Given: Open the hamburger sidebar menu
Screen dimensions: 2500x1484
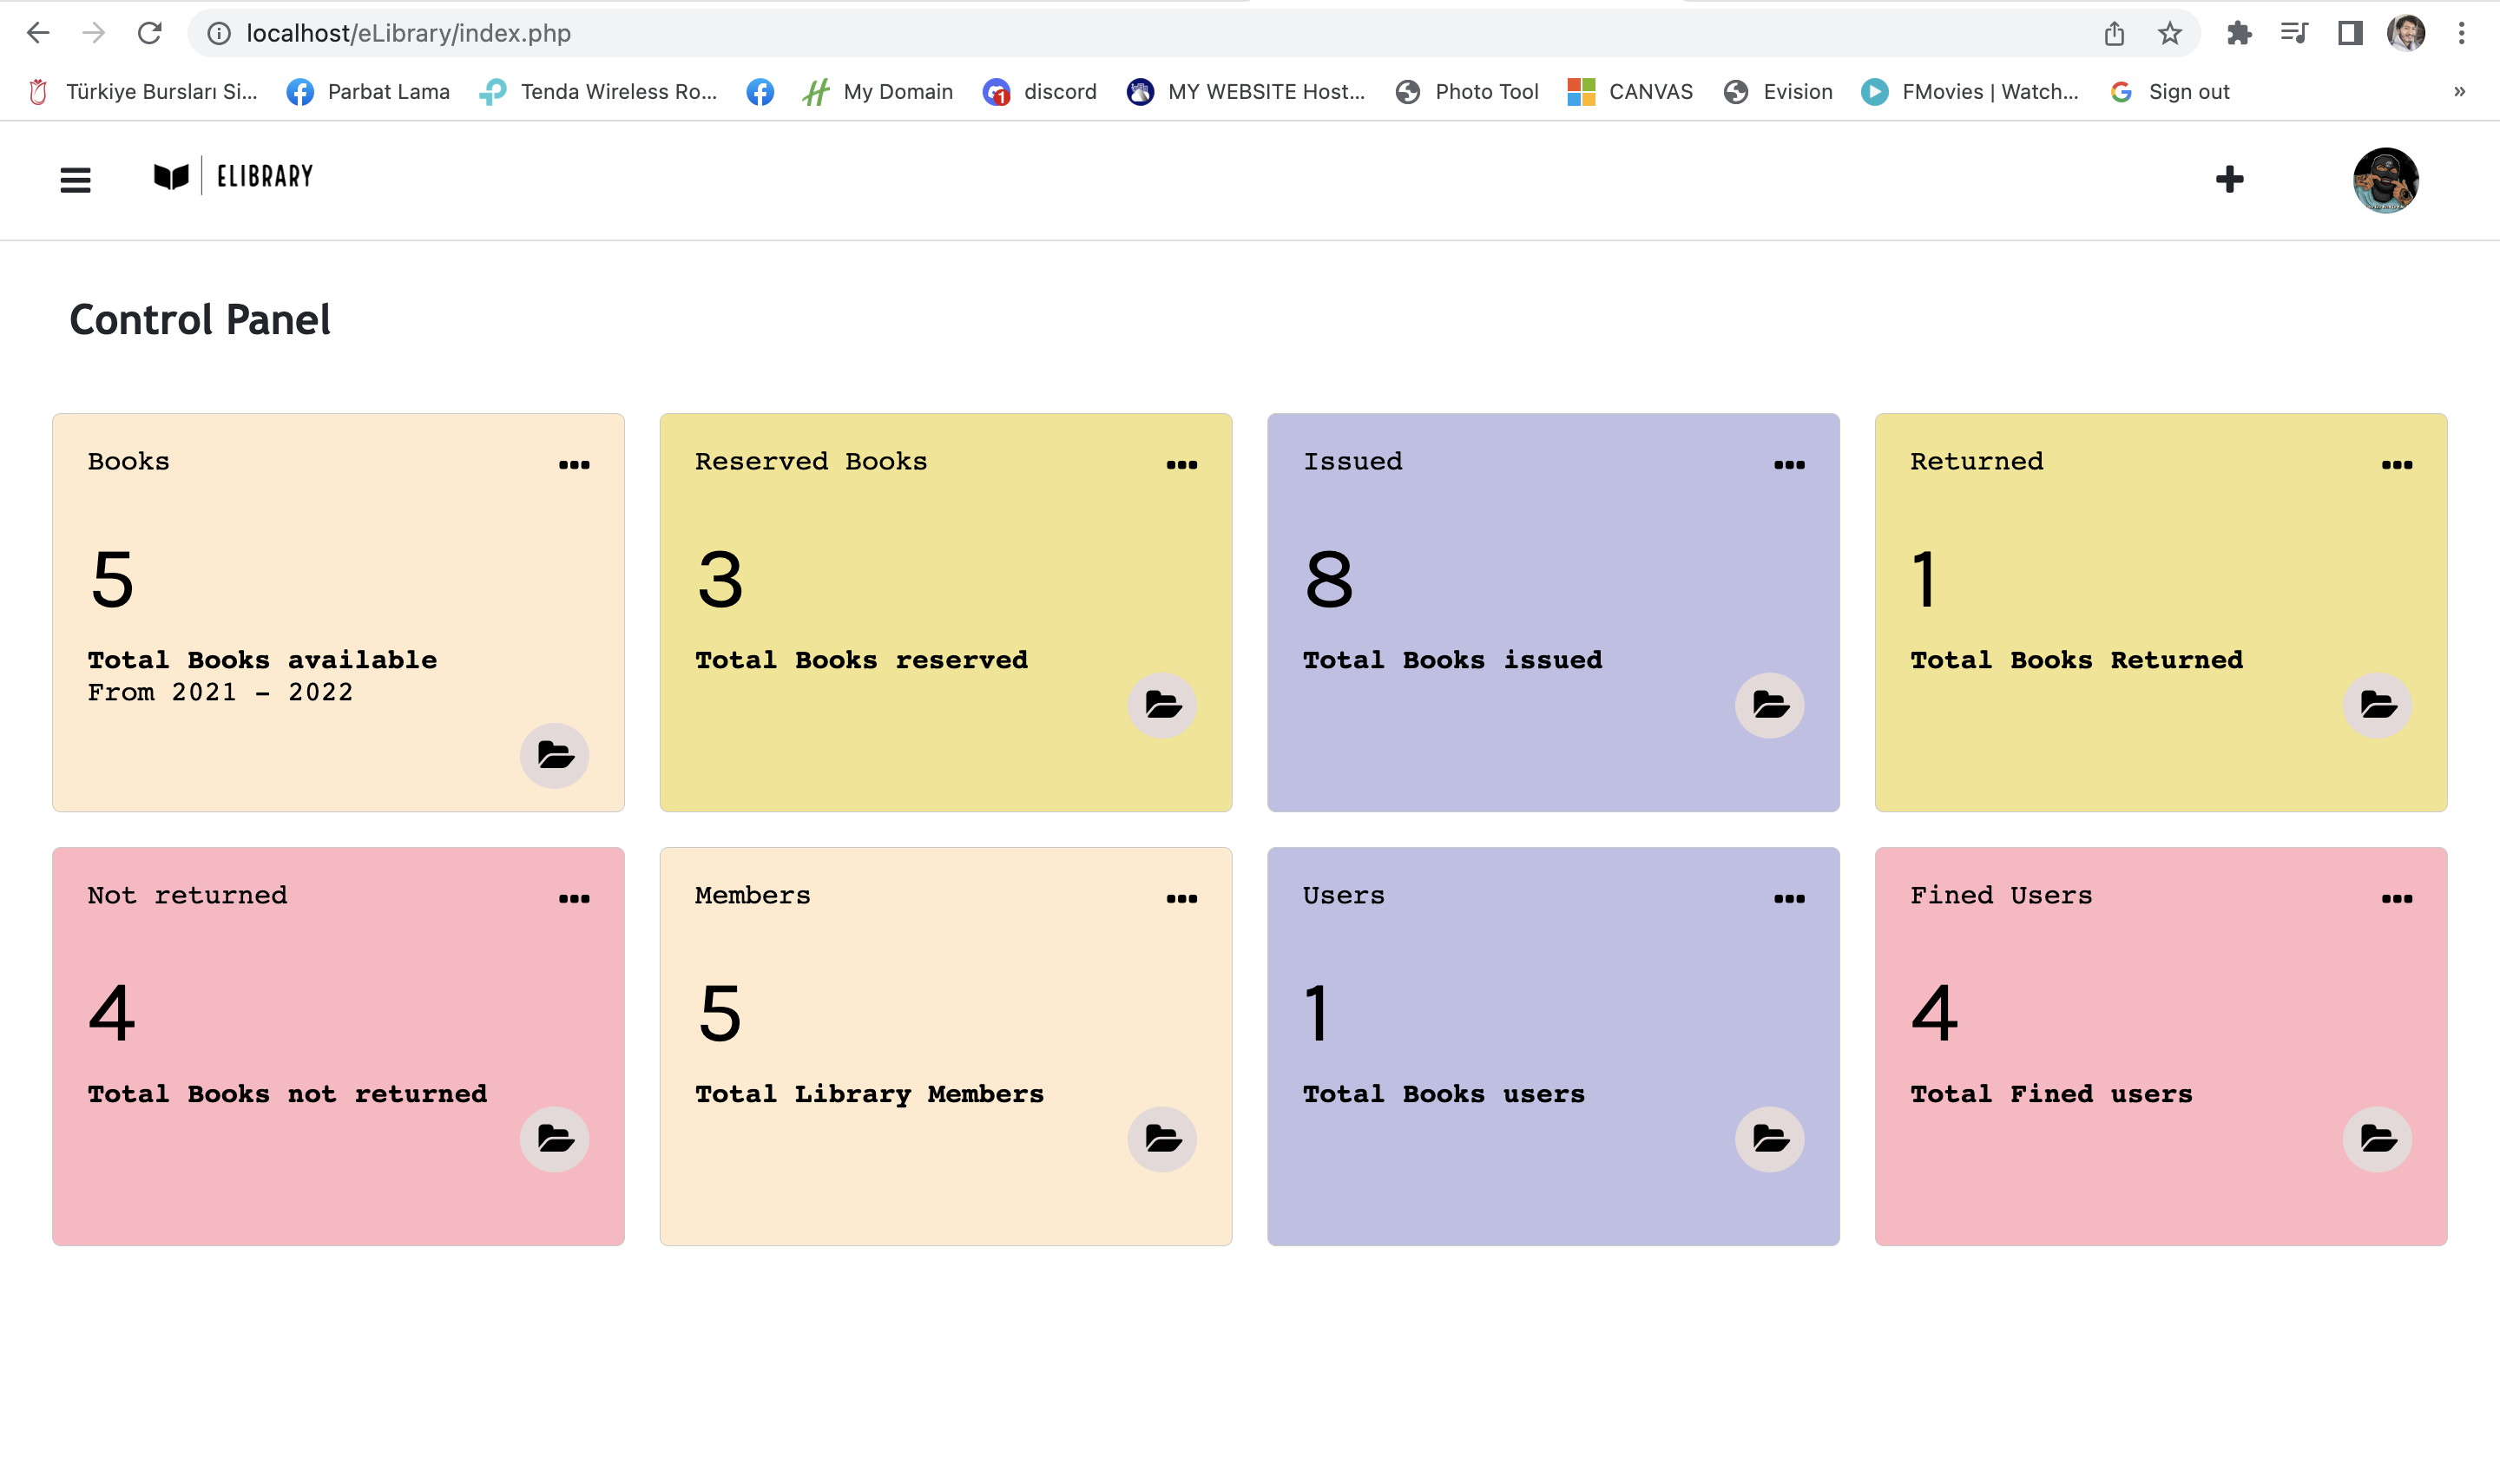Looking at the screenshot, I should click(x=75, y=180).
